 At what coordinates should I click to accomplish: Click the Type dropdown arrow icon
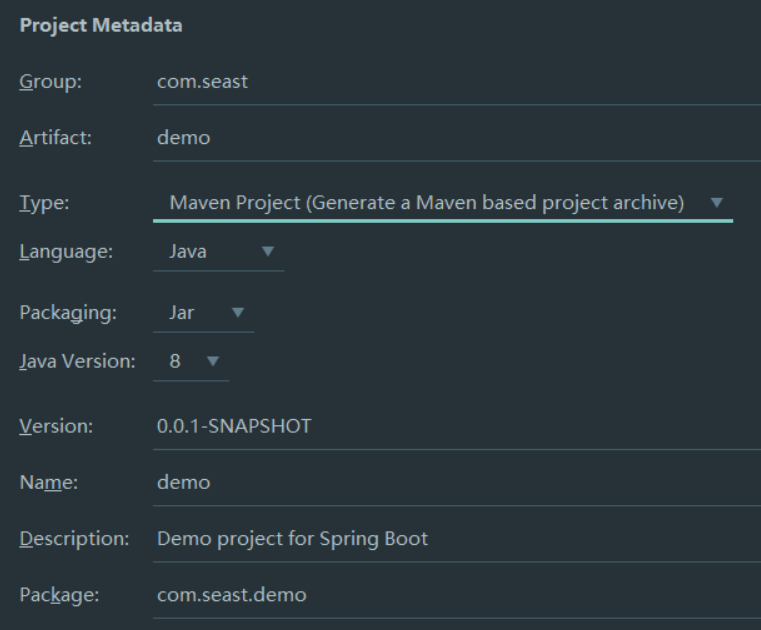tap(716, 202)
